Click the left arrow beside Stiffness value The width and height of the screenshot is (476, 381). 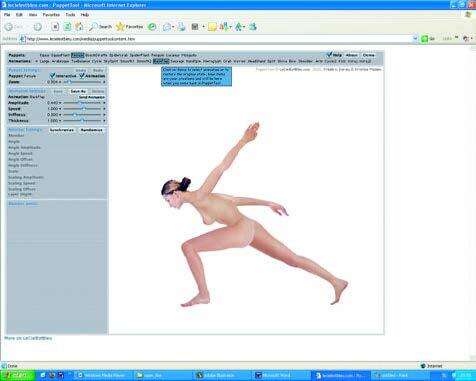tap(60, 115)
